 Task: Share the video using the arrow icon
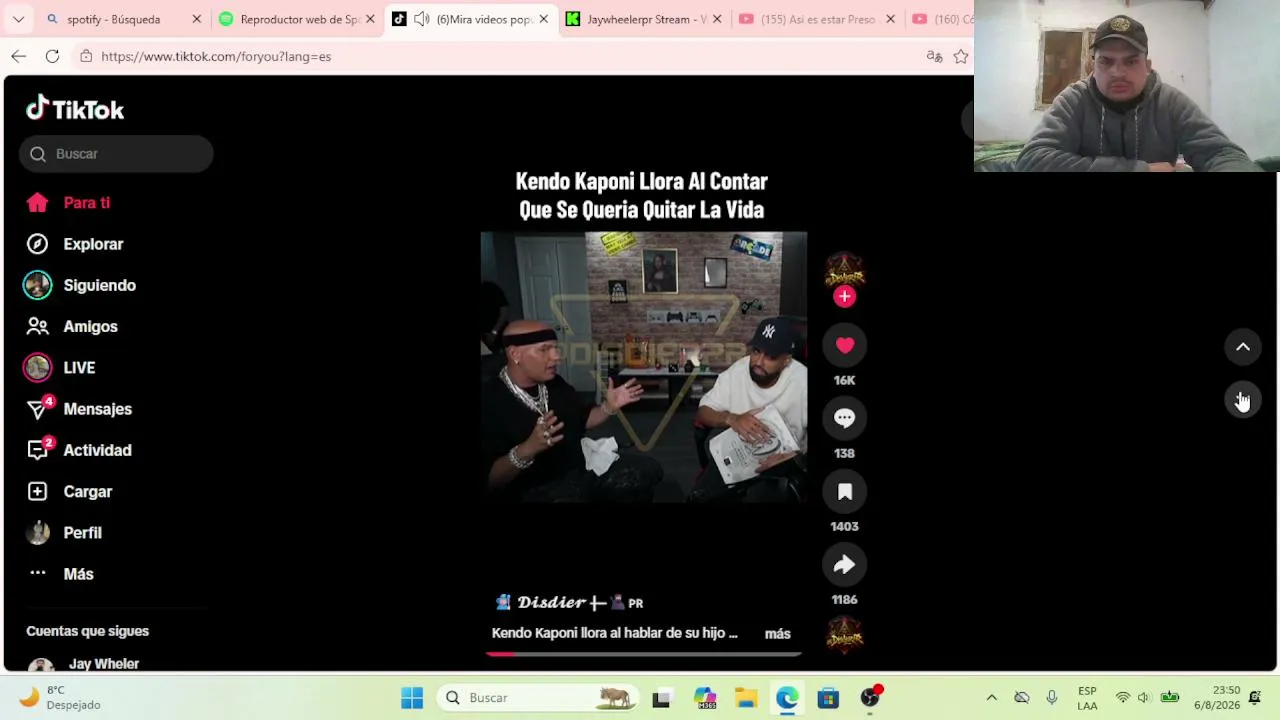tap(844, 564)
